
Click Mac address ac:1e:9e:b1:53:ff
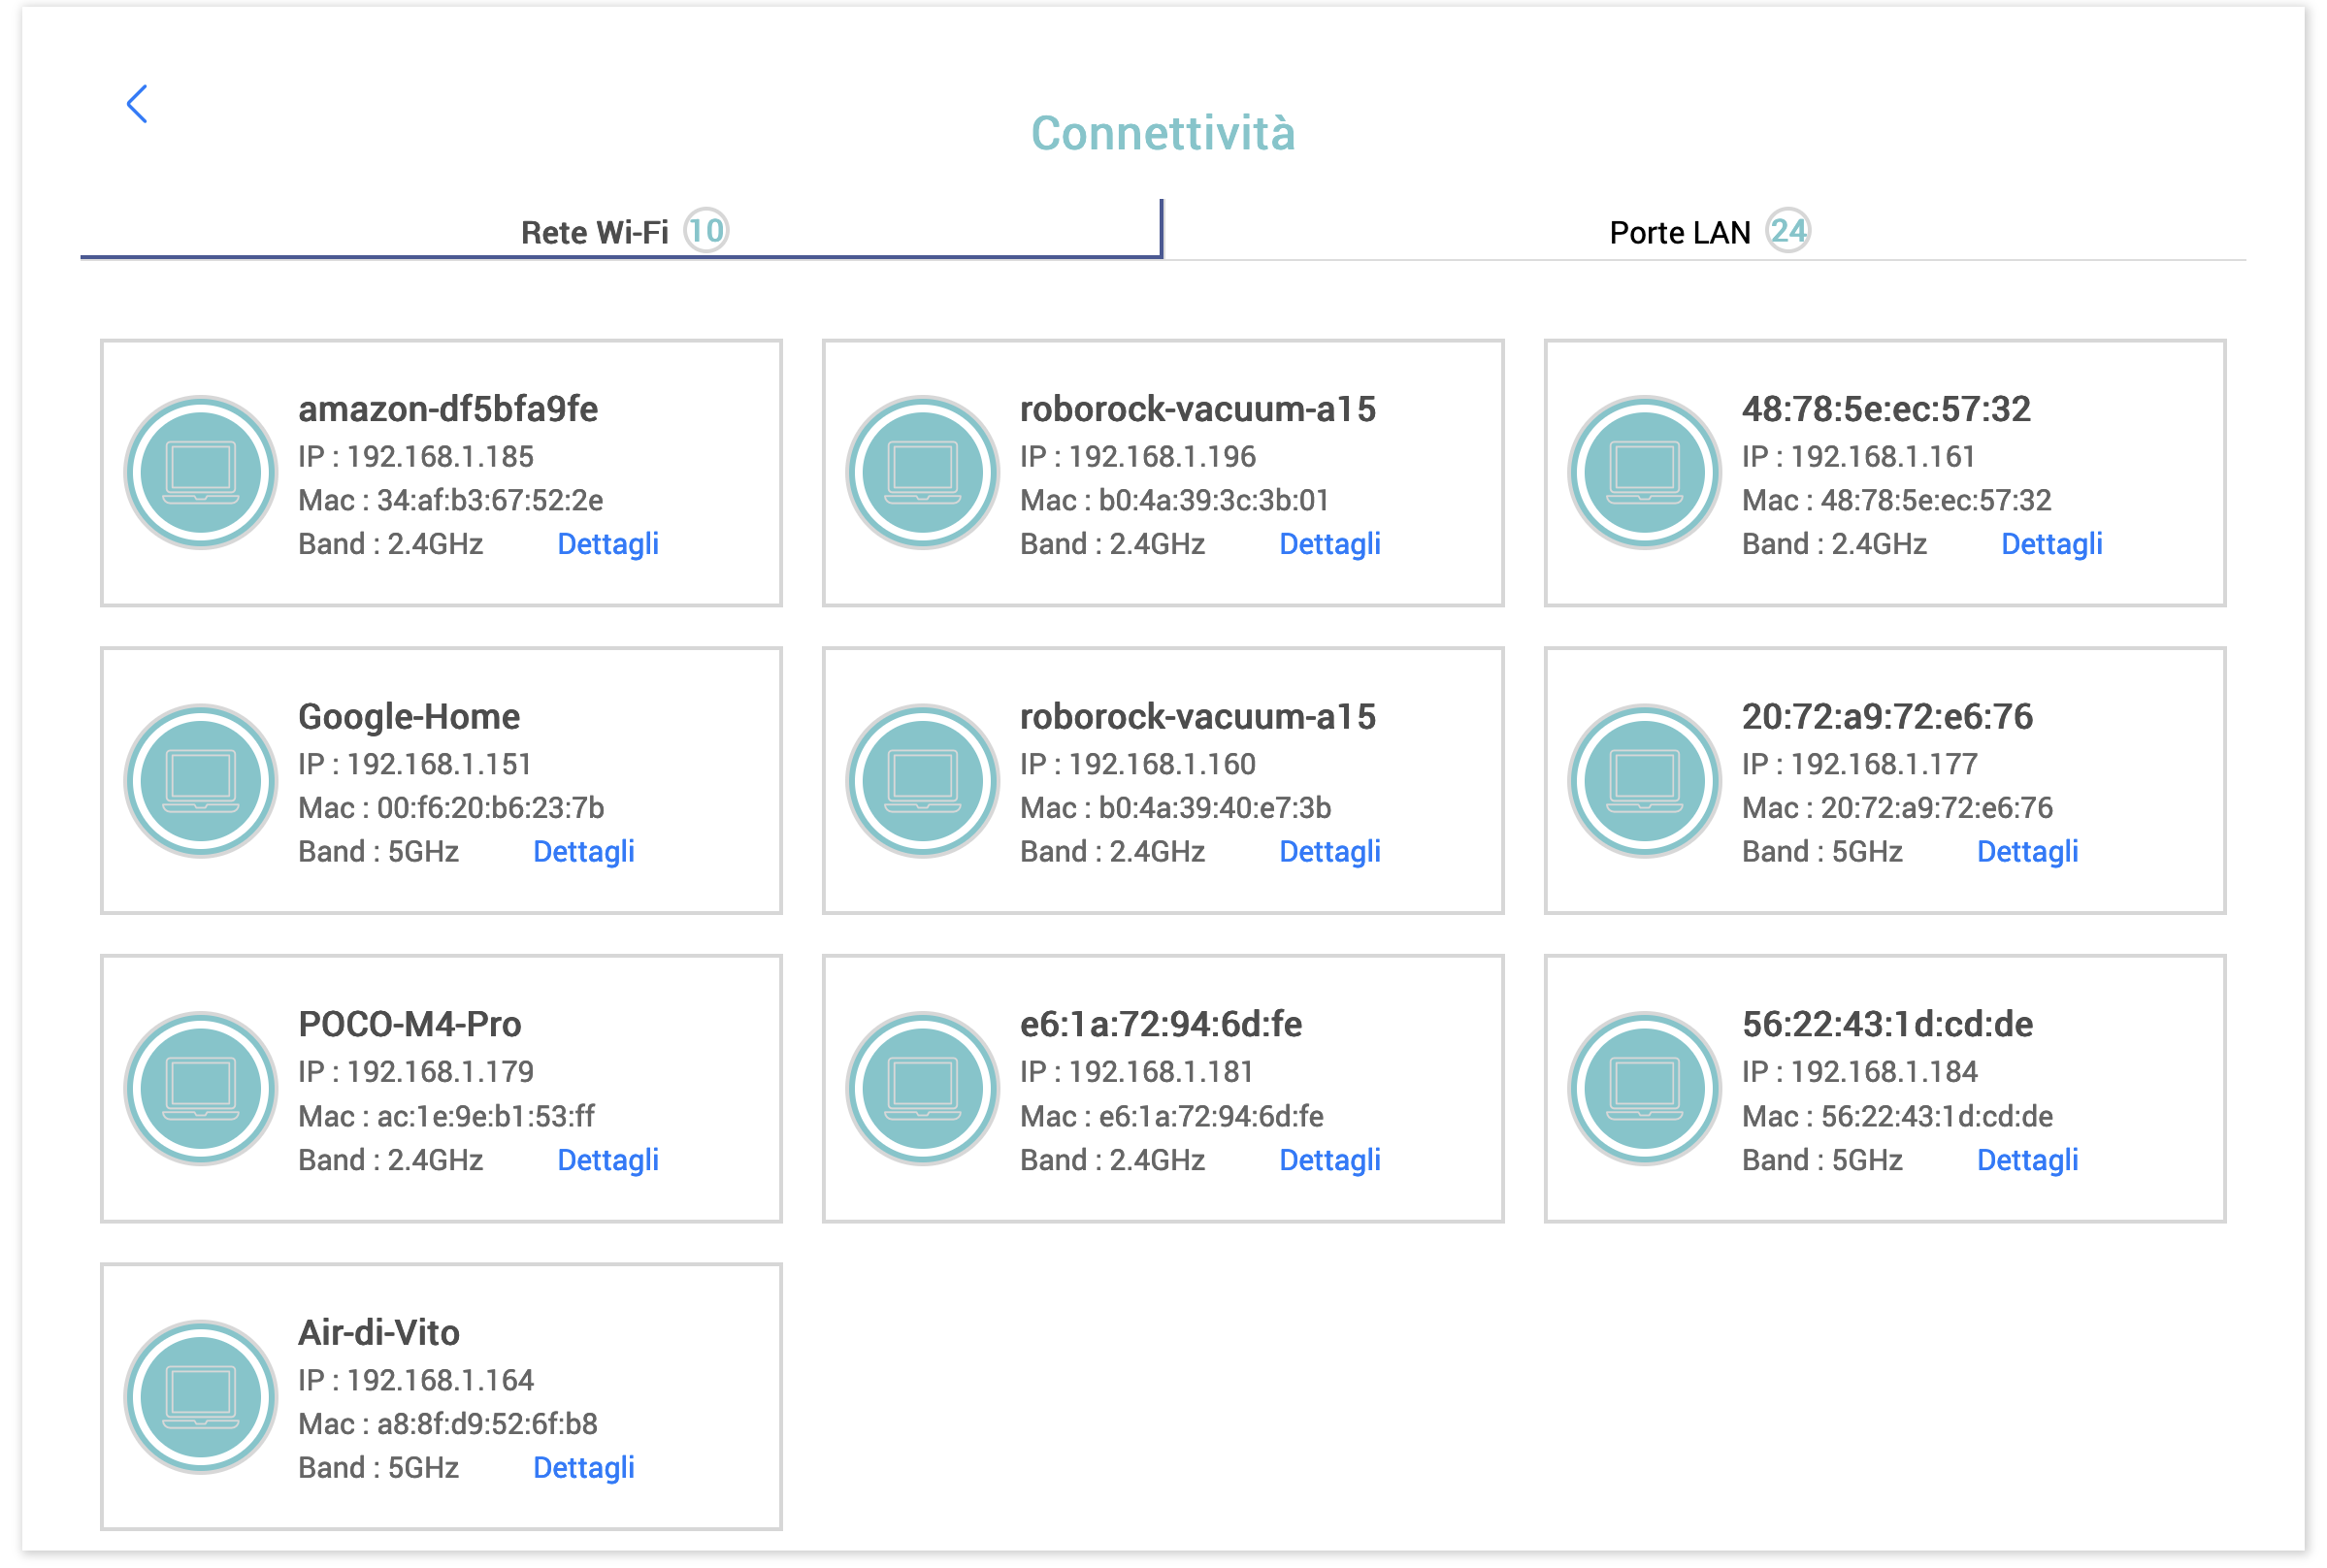click(x=486, y=1116)
